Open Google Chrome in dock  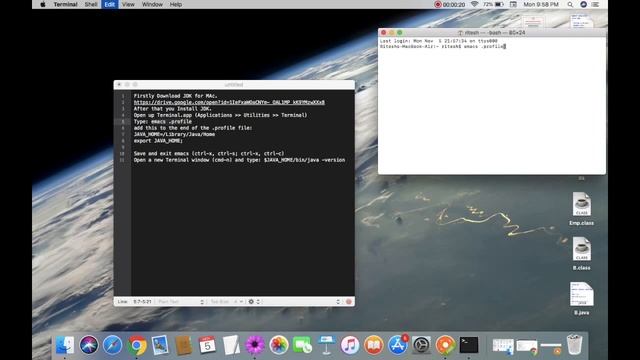pyautogui.click(x=136, y=345)
